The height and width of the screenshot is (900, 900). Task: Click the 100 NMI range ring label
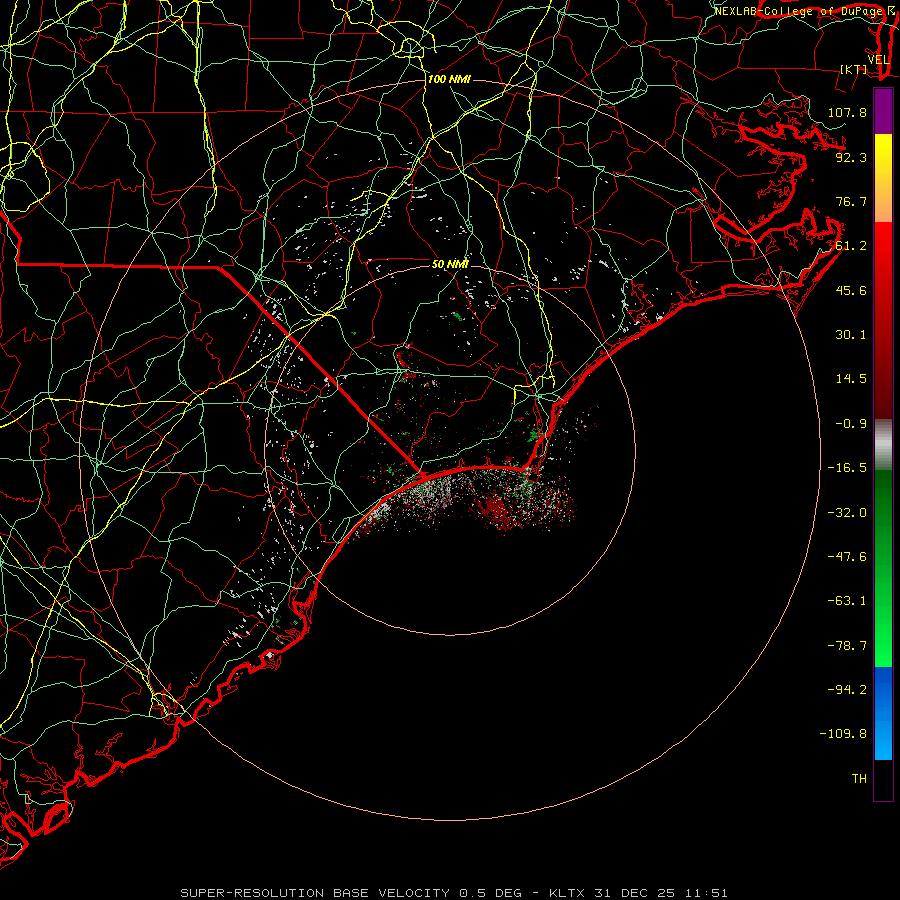[449, 79]
